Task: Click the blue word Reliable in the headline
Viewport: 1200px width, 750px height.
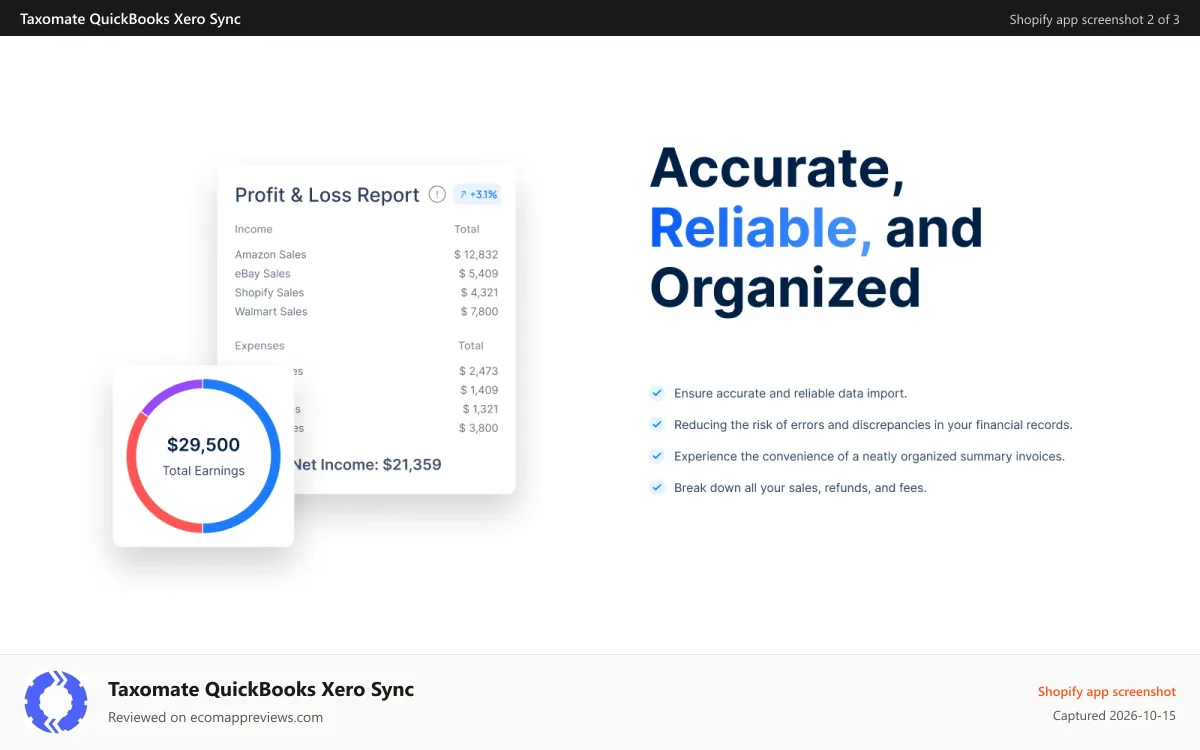Action: click(x=761, y=228)
